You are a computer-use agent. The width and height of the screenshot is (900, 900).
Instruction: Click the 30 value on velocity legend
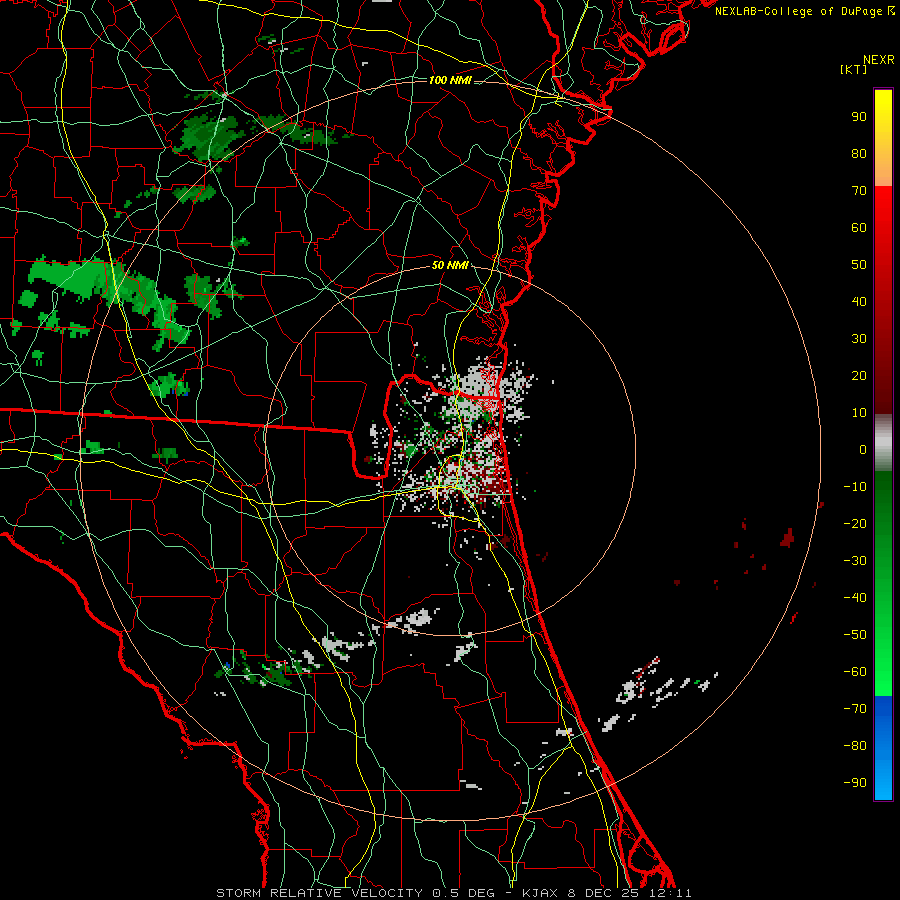[859, 339]
